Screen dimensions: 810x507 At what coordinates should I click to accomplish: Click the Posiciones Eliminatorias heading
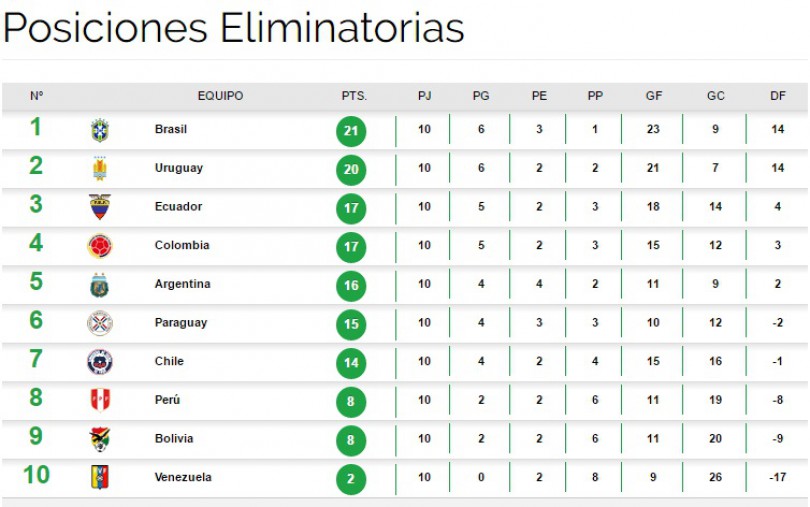234,27
